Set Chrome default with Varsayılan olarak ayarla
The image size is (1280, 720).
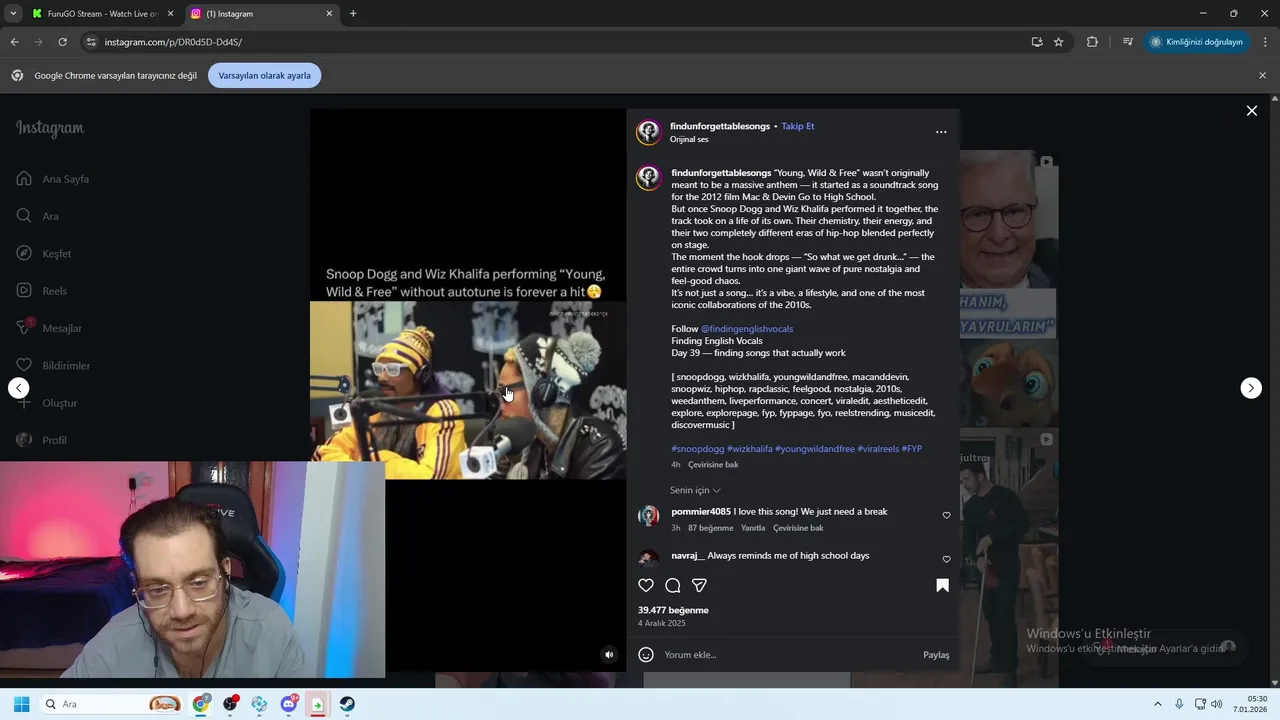tap(265, 75)
